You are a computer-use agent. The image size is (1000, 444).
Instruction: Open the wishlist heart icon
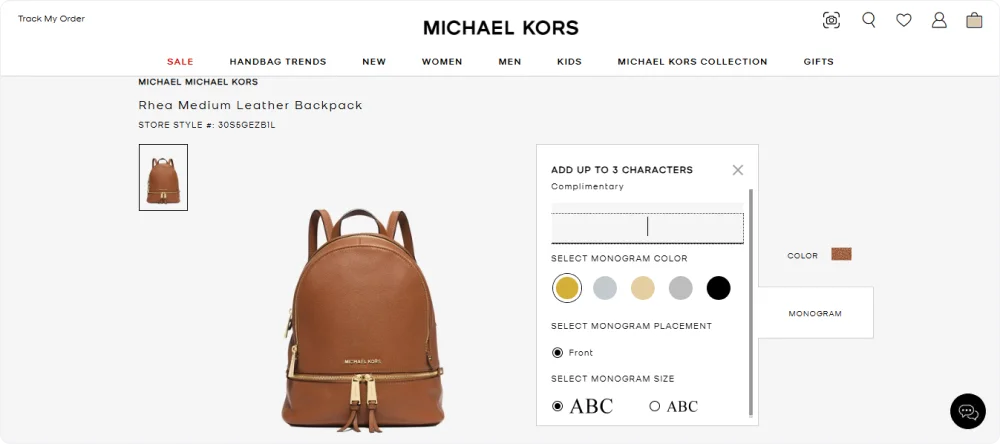904,20
